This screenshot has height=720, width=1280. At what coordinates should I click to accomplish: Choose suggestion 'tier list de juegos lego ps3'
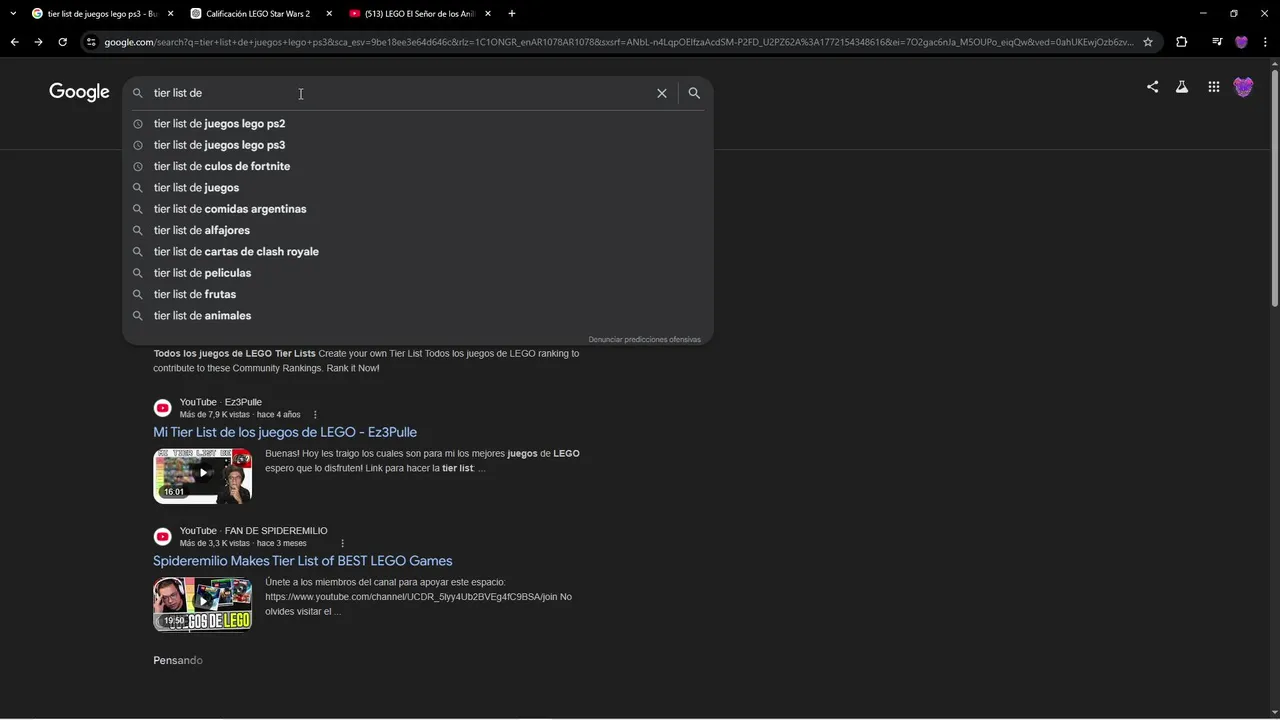(x=418, y=145)
